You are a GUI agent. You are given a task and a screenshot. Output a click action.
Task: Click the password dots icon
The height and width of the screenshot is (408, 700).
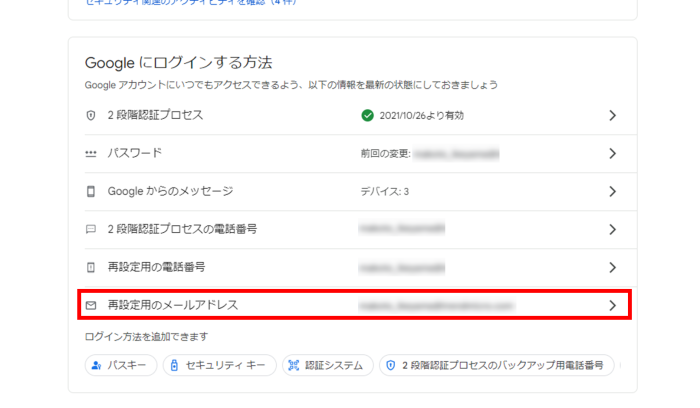[x=91, y=153]
